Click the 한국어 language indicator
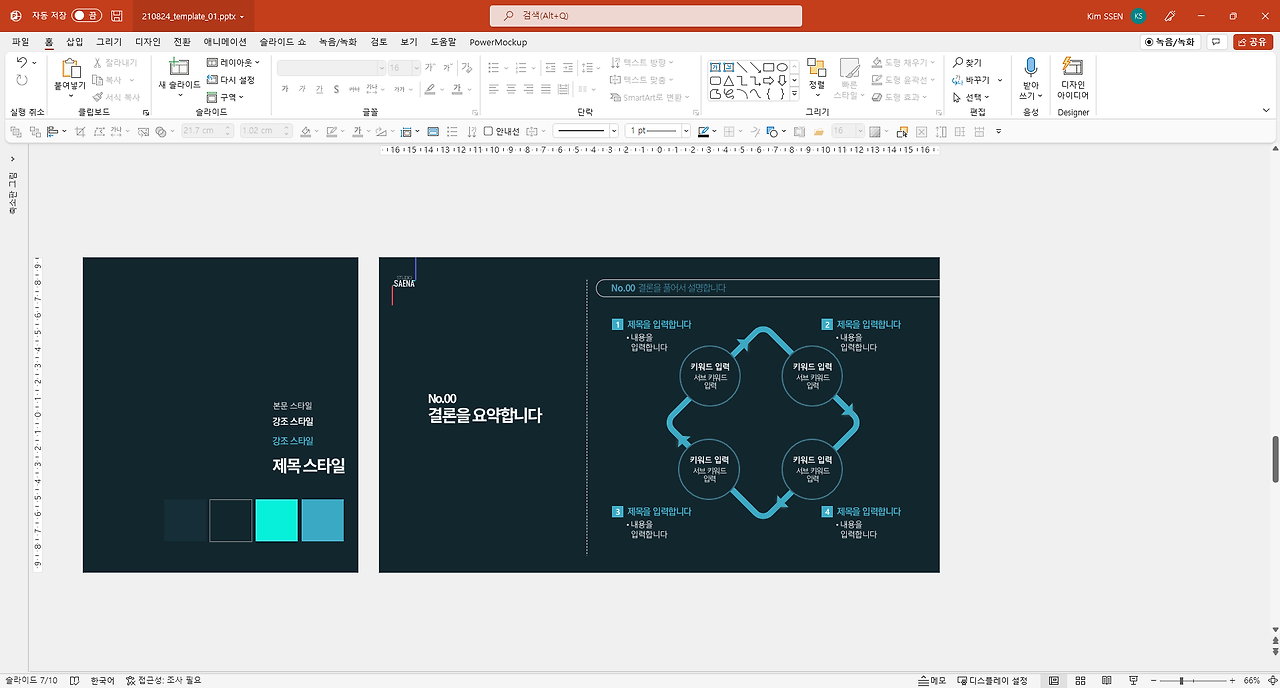Viewport: 1280px width, 688px height. (102, 680)
